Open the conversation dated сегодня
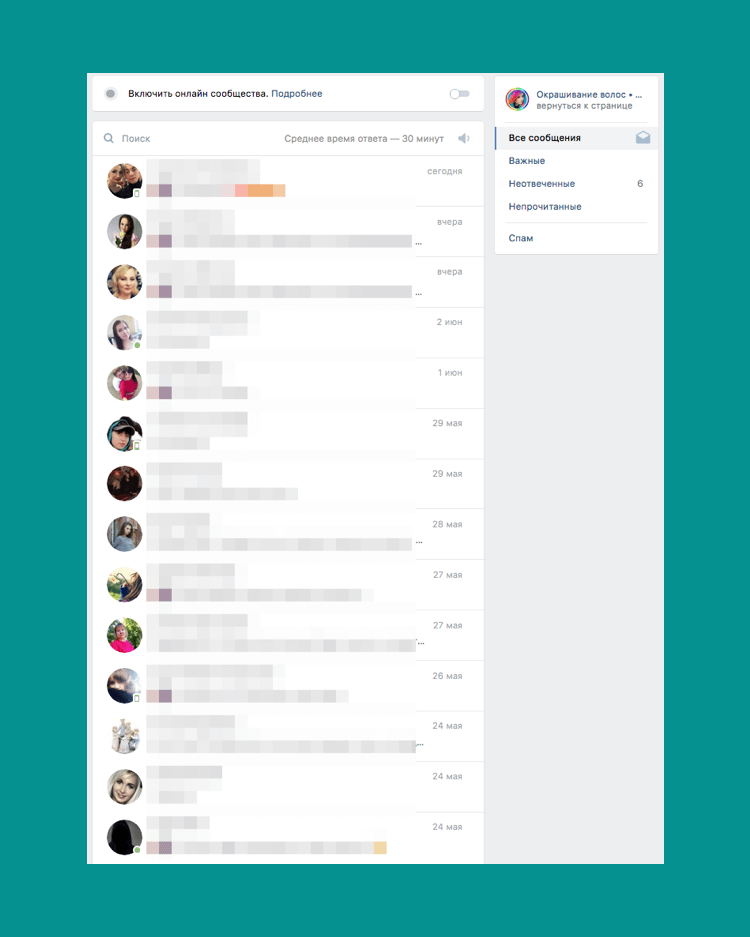This screenshot has width=750, height=937. [x=288, y=181]
